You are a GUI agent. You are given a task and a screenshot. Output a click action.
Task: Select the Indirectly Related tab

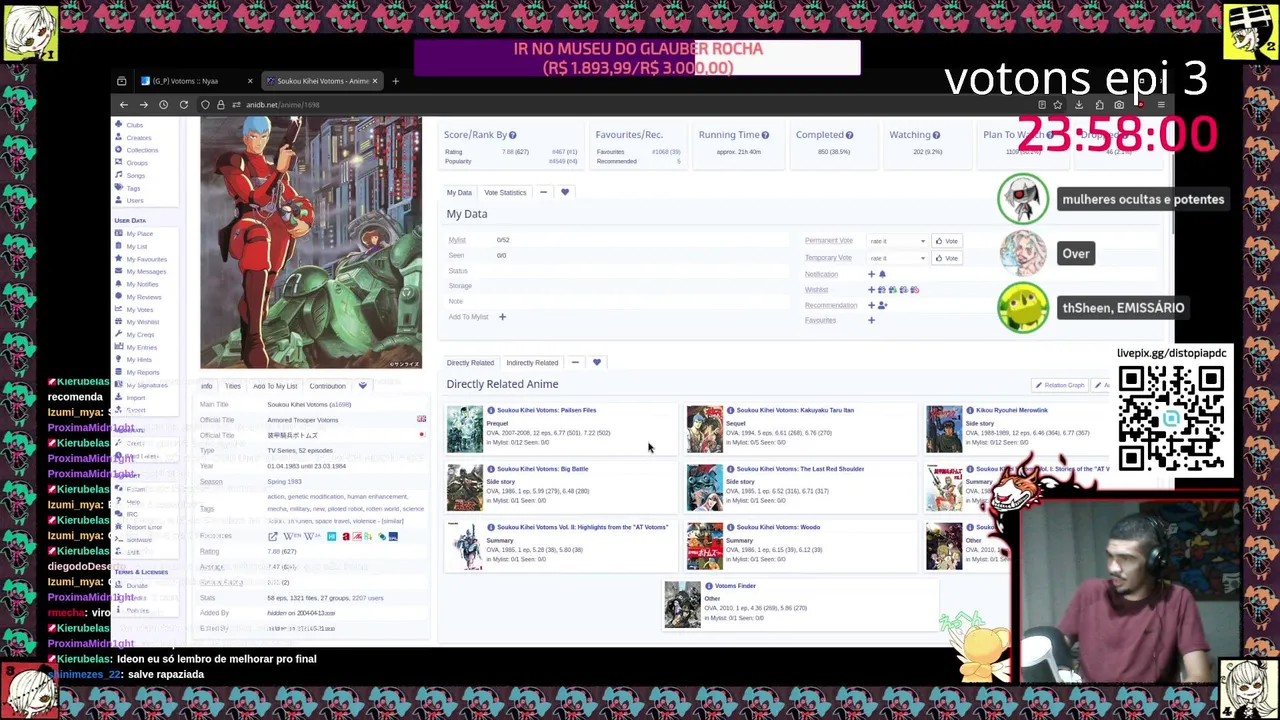(x=532, y=363)
